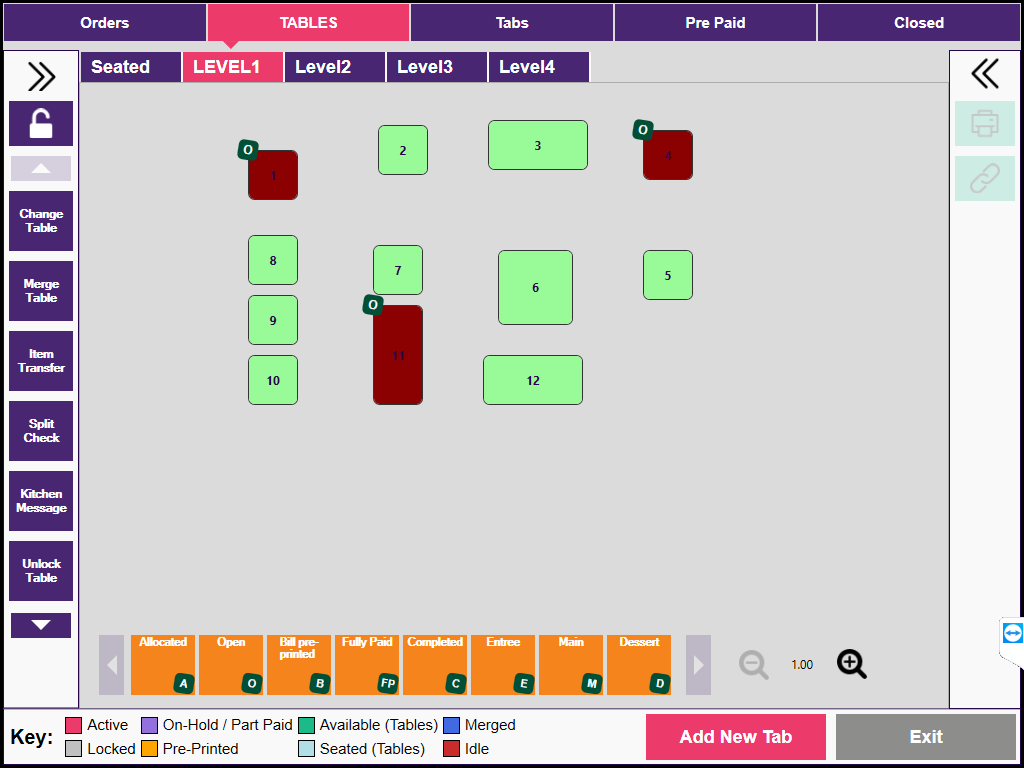Click the Allocated status tile

pyautogui.click(x=163, y=665)
